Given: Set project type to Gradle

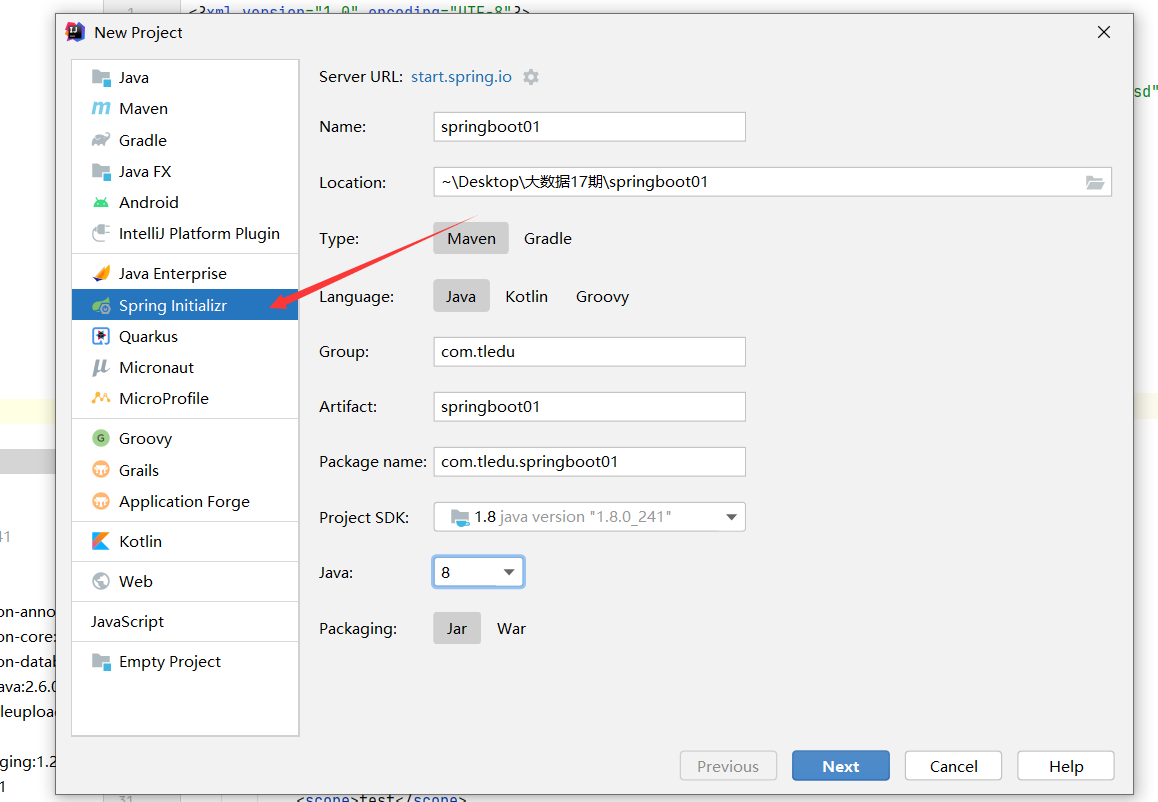Looking at the screenshot, I should (548, 239).
